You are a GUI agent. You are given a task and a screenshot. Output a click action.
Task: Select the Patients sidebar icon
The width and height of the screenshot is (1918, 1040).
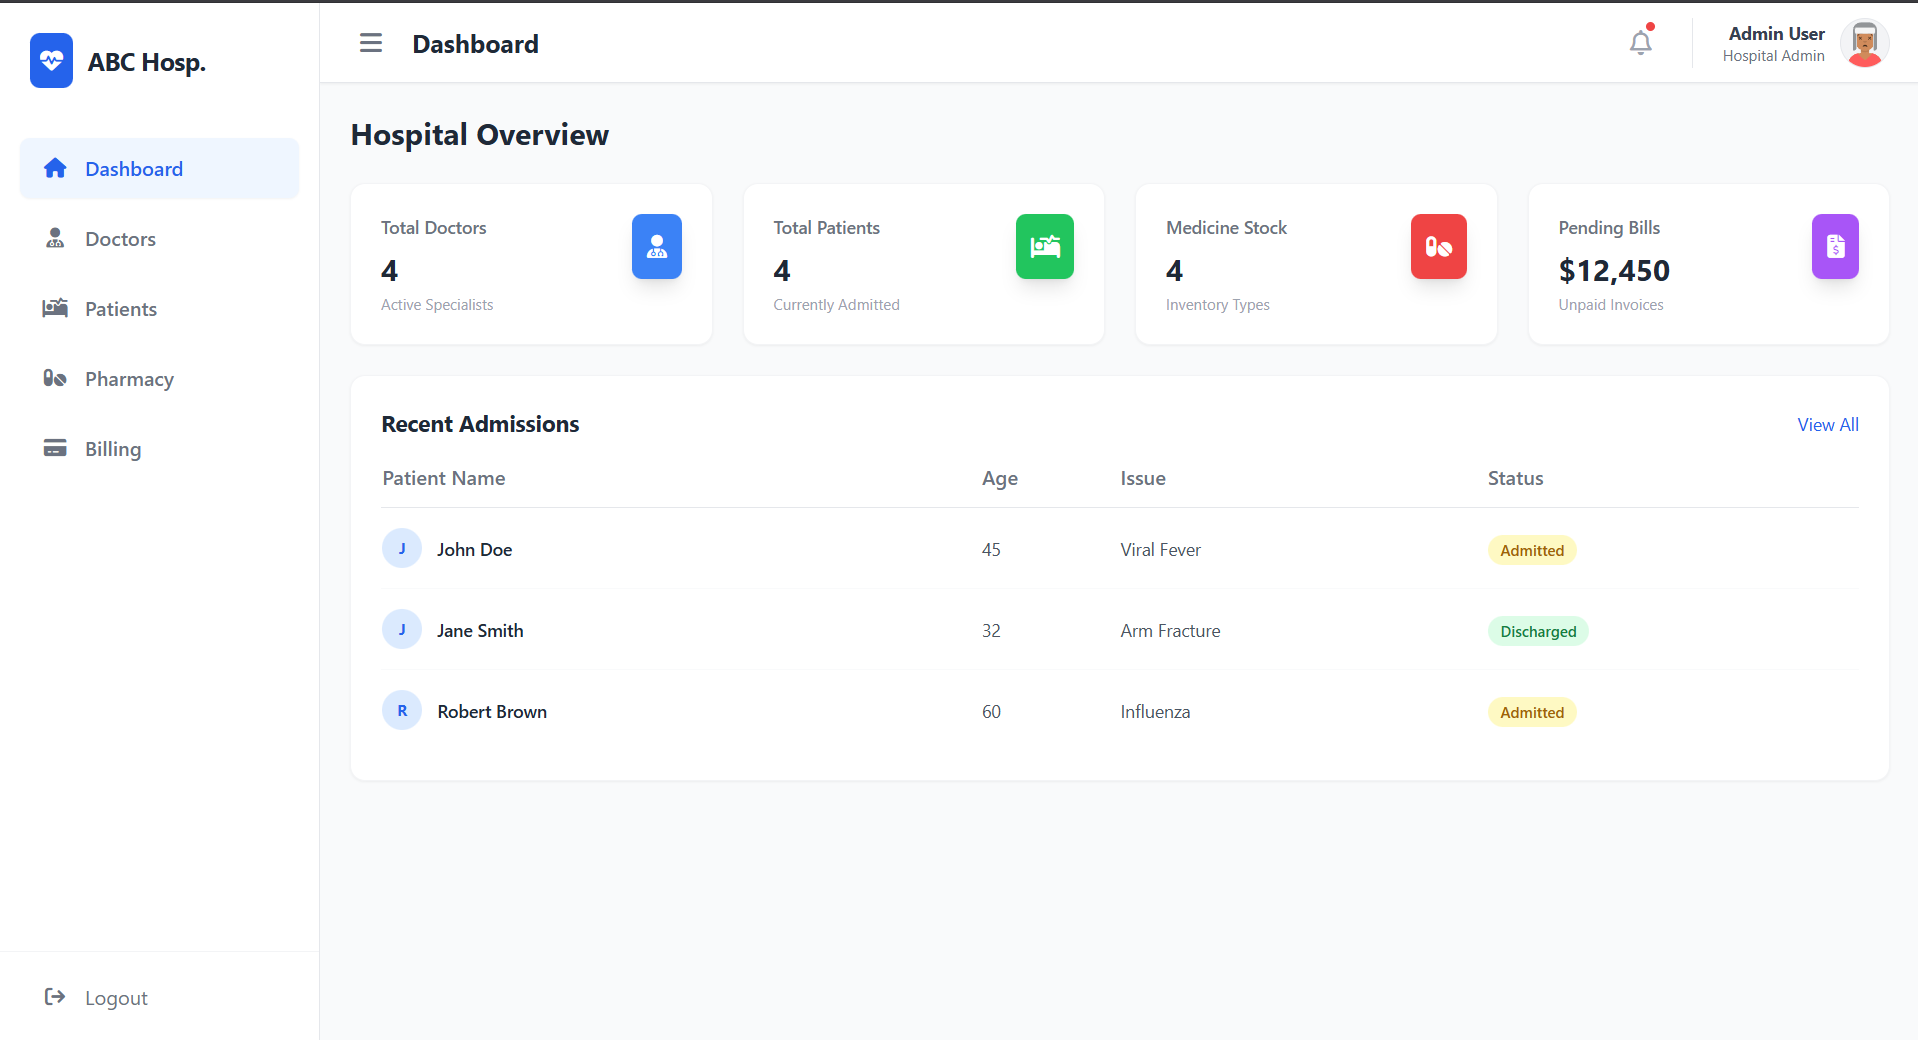point(55,308)
